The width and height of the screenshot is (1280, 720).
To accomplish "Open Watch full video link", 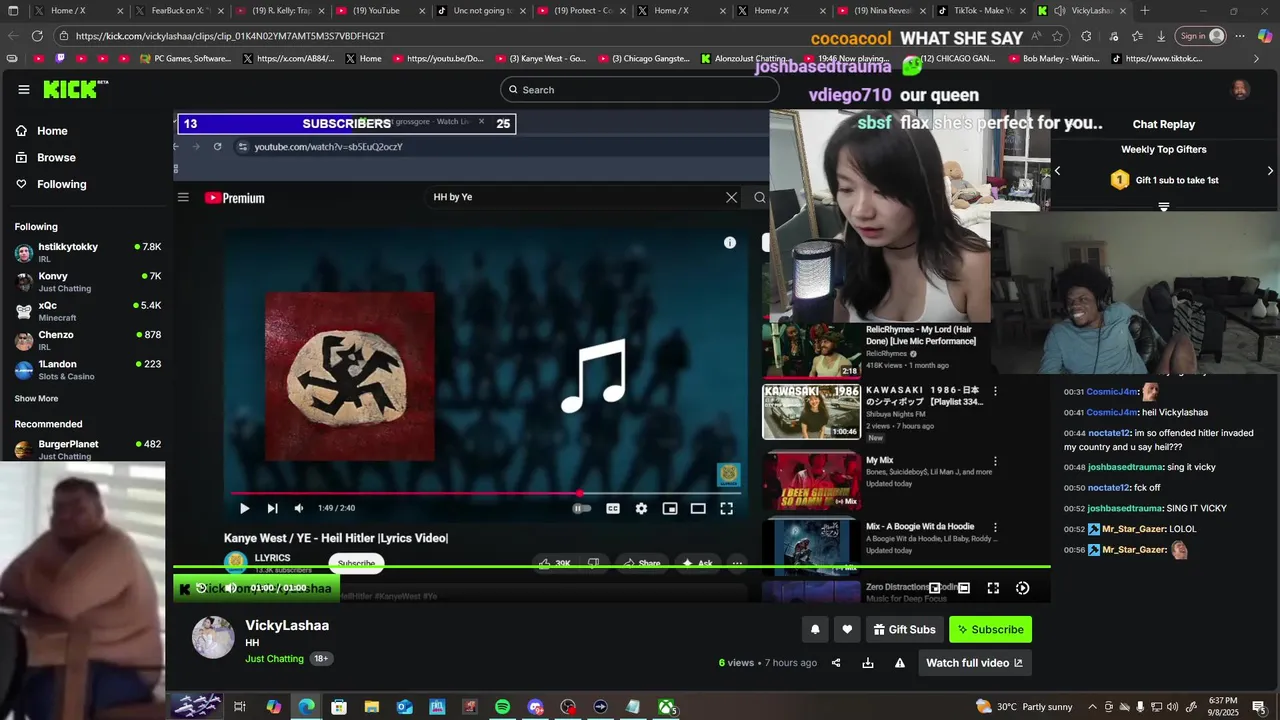I will [974, 662].
